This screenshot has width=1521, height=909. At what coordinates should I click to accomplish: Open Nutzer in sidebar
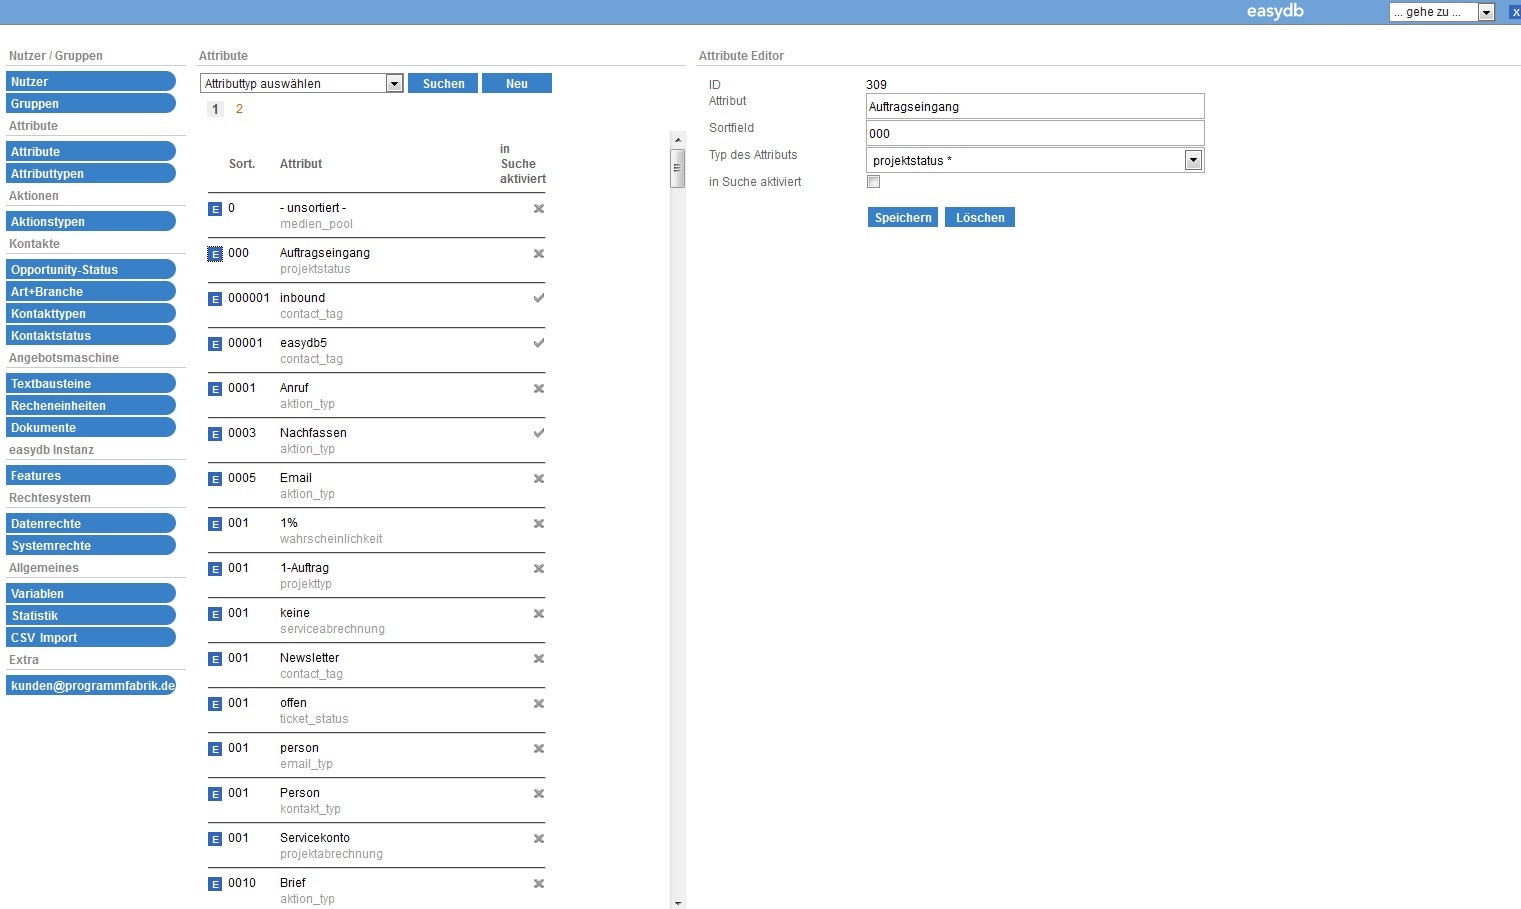tap(91, 81)
